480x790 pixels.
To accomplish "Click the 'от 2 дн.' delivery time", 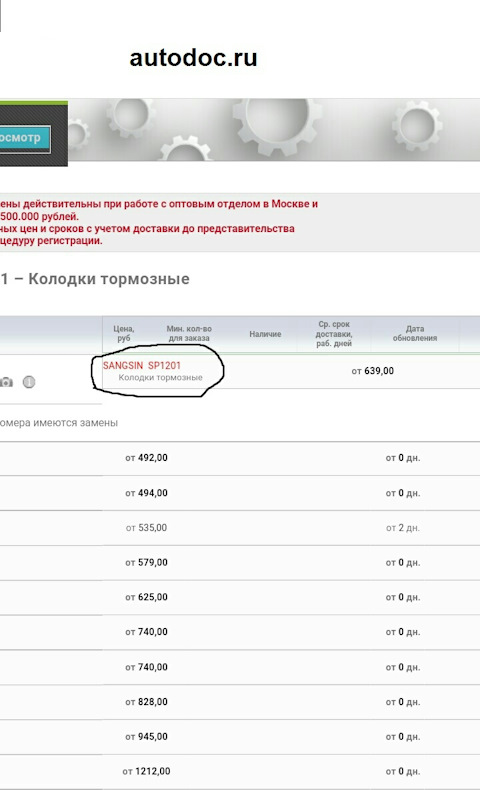I will coord(403,528).
